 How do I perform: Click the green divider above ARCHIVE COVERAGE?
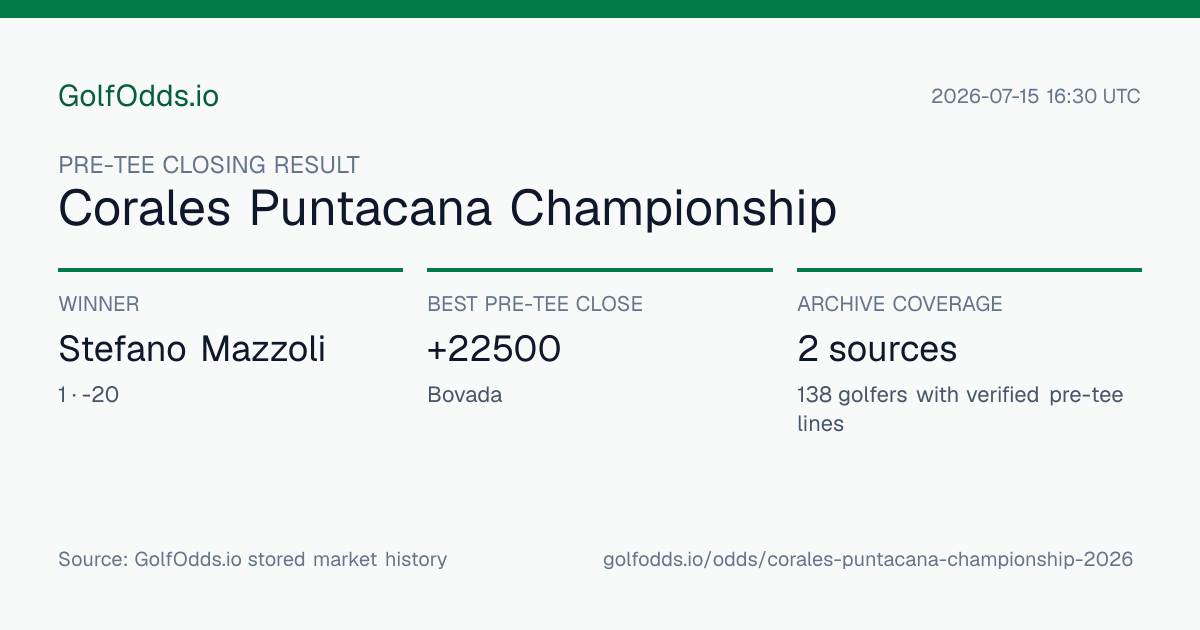click(x=969, y=270)
